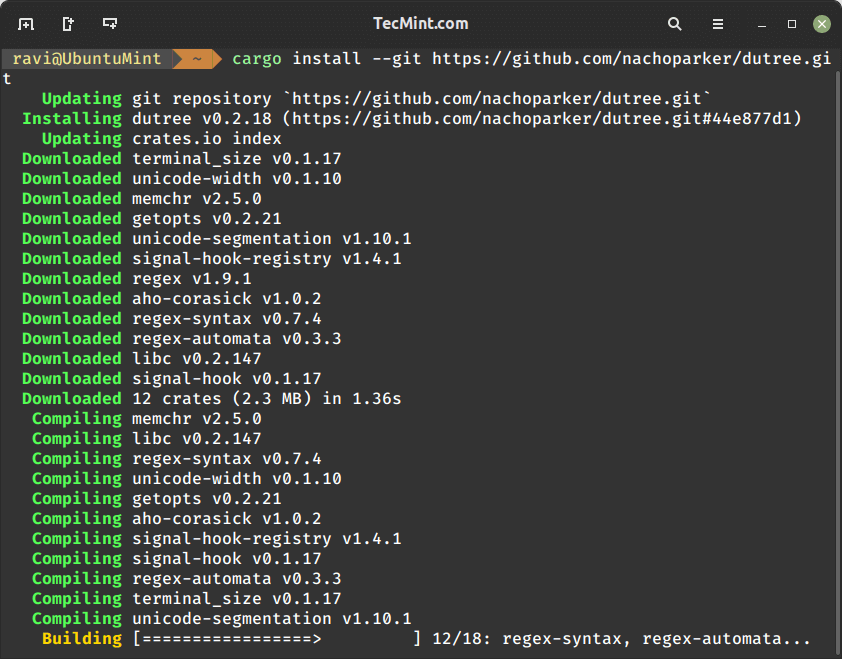Click Downloaded unicode-segmentation v1.10.1 line

point(216,238)
